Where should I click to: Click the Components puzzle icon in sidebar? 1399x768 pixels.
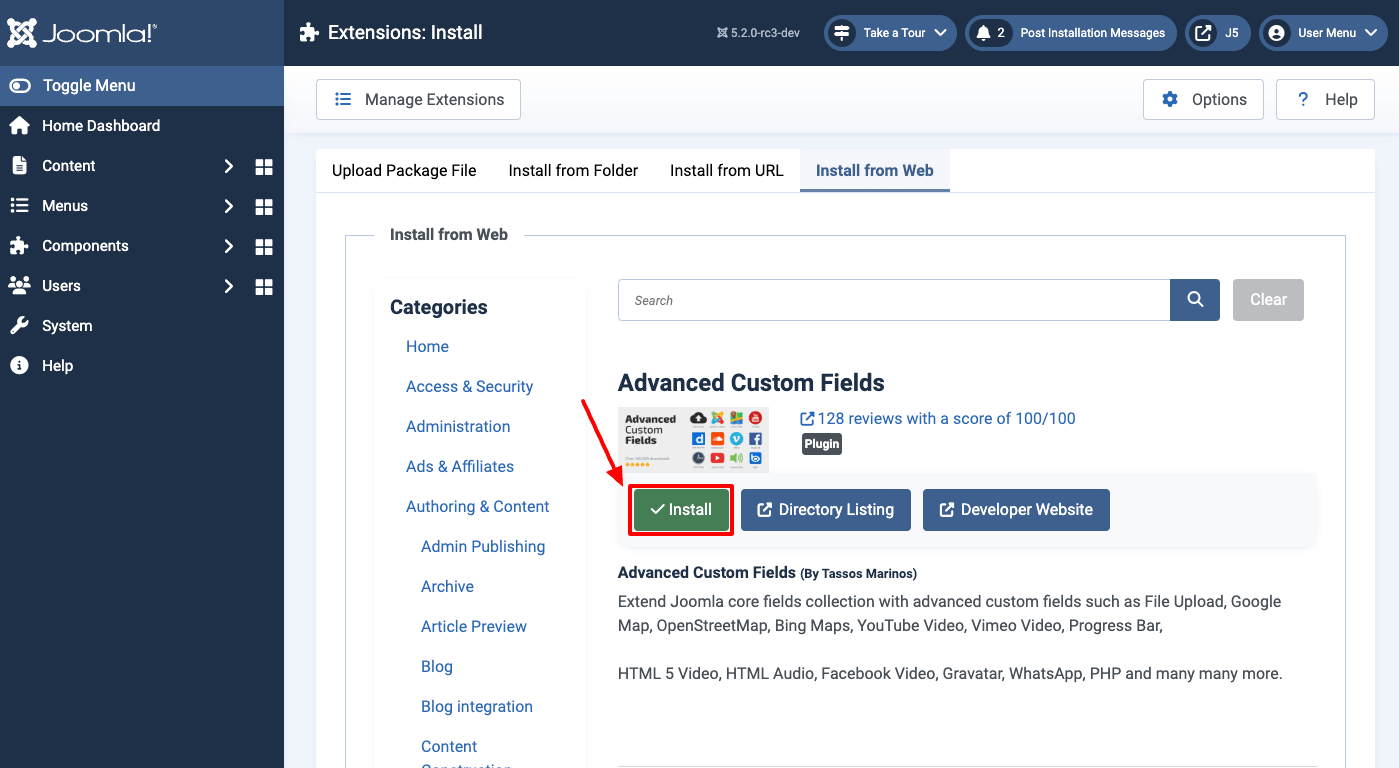pyautogui.click(x=19, y=246)
